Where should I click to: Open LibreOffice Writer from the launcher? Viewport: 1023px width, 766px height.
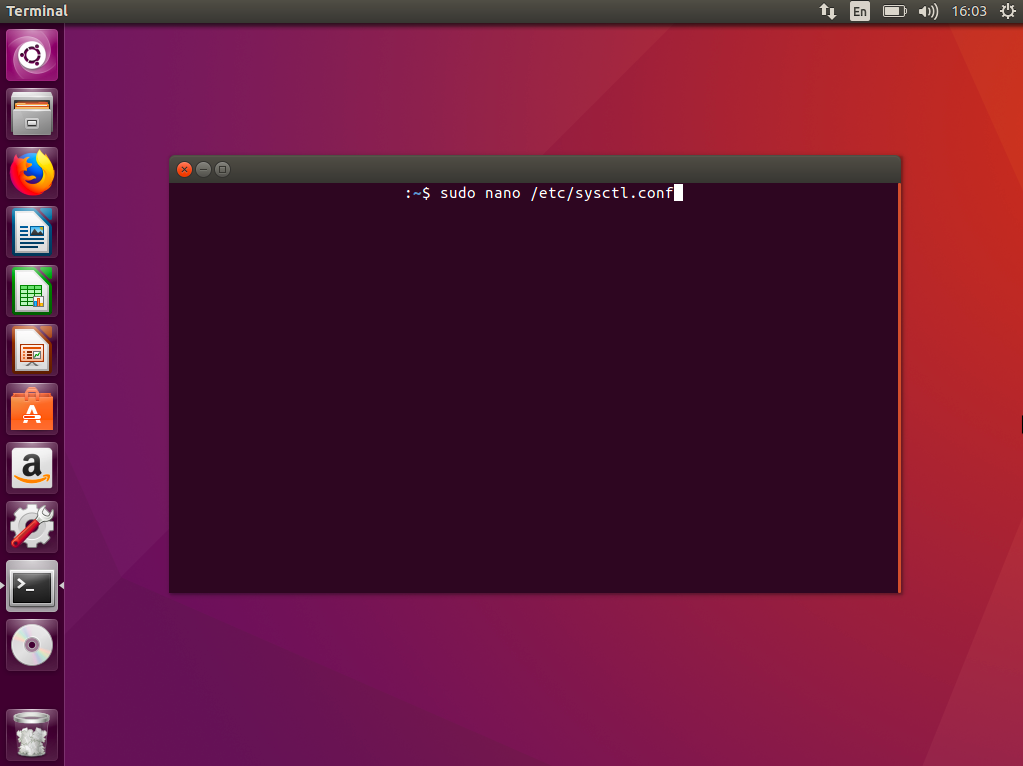[32, 232]
